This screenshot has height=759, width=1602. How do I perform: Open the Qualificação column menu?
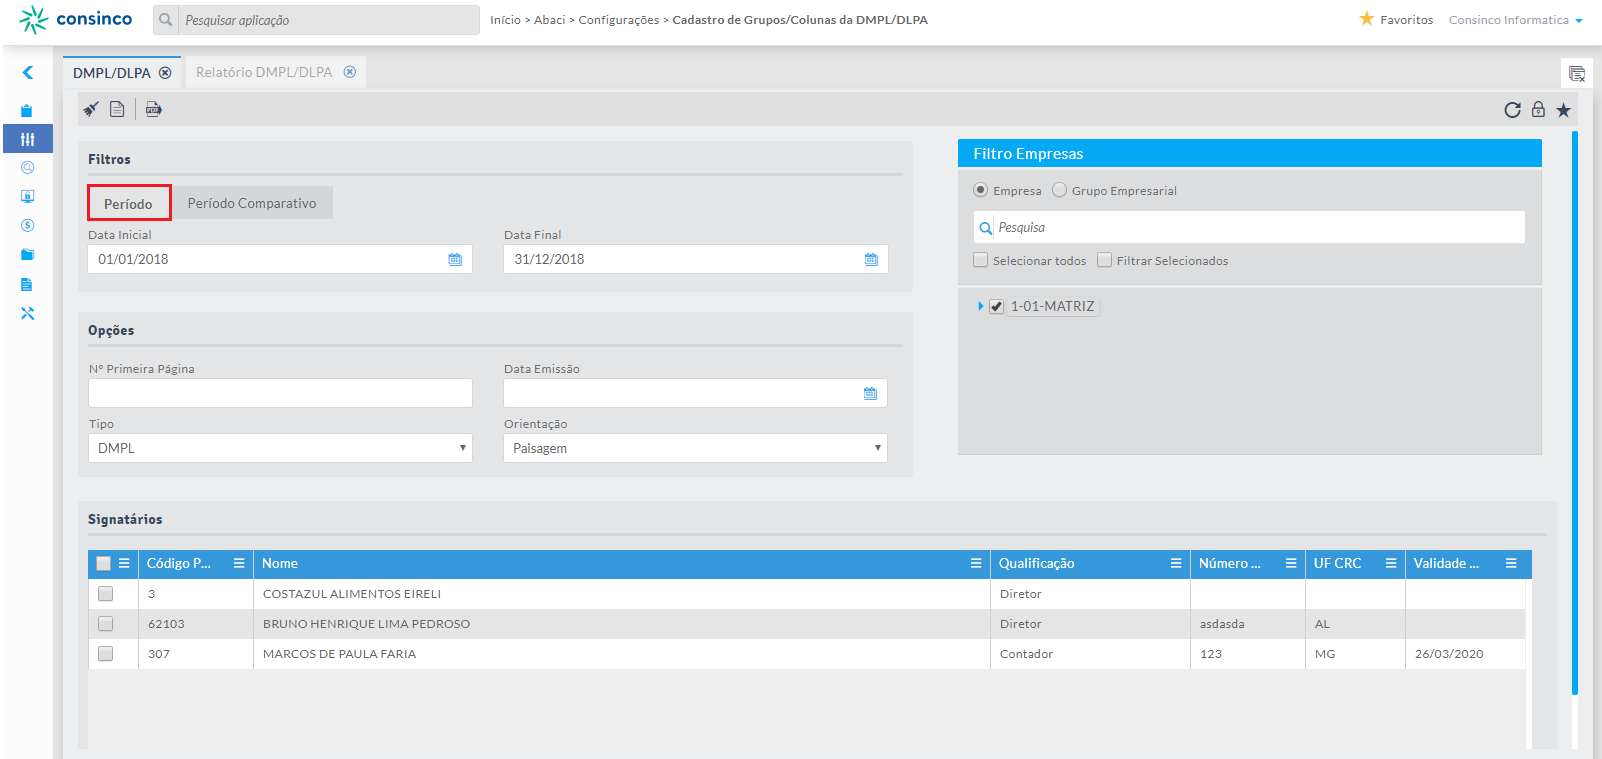(1176, 563)
